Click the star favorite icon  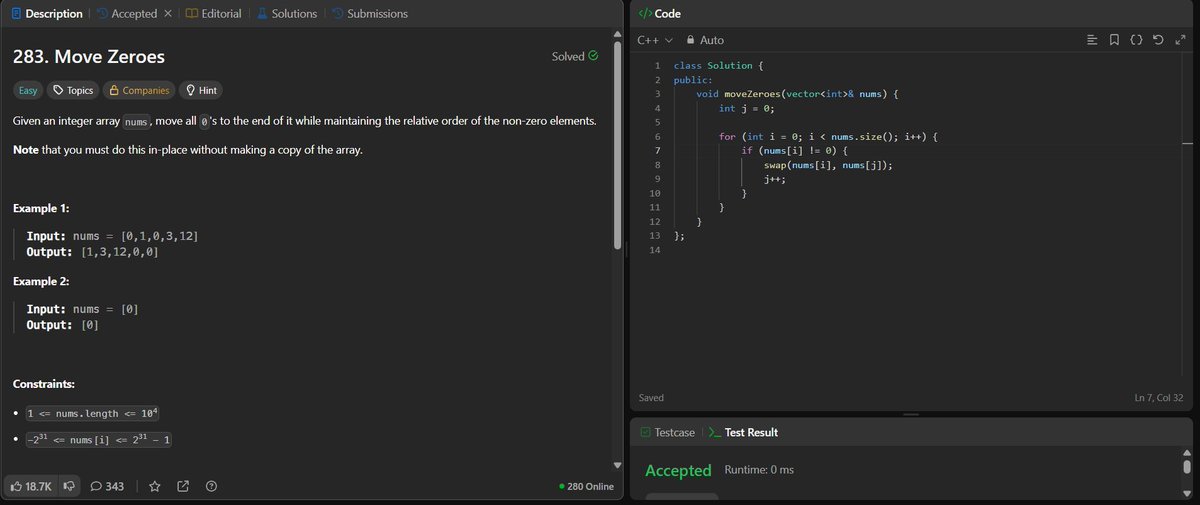(x=155, y=486)
